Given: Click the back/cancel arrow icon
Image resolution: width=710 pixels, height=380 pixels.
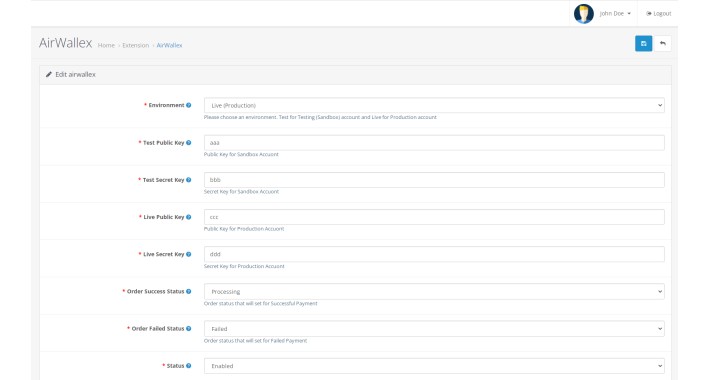Looking at the screenshot, I should [662, 43].
